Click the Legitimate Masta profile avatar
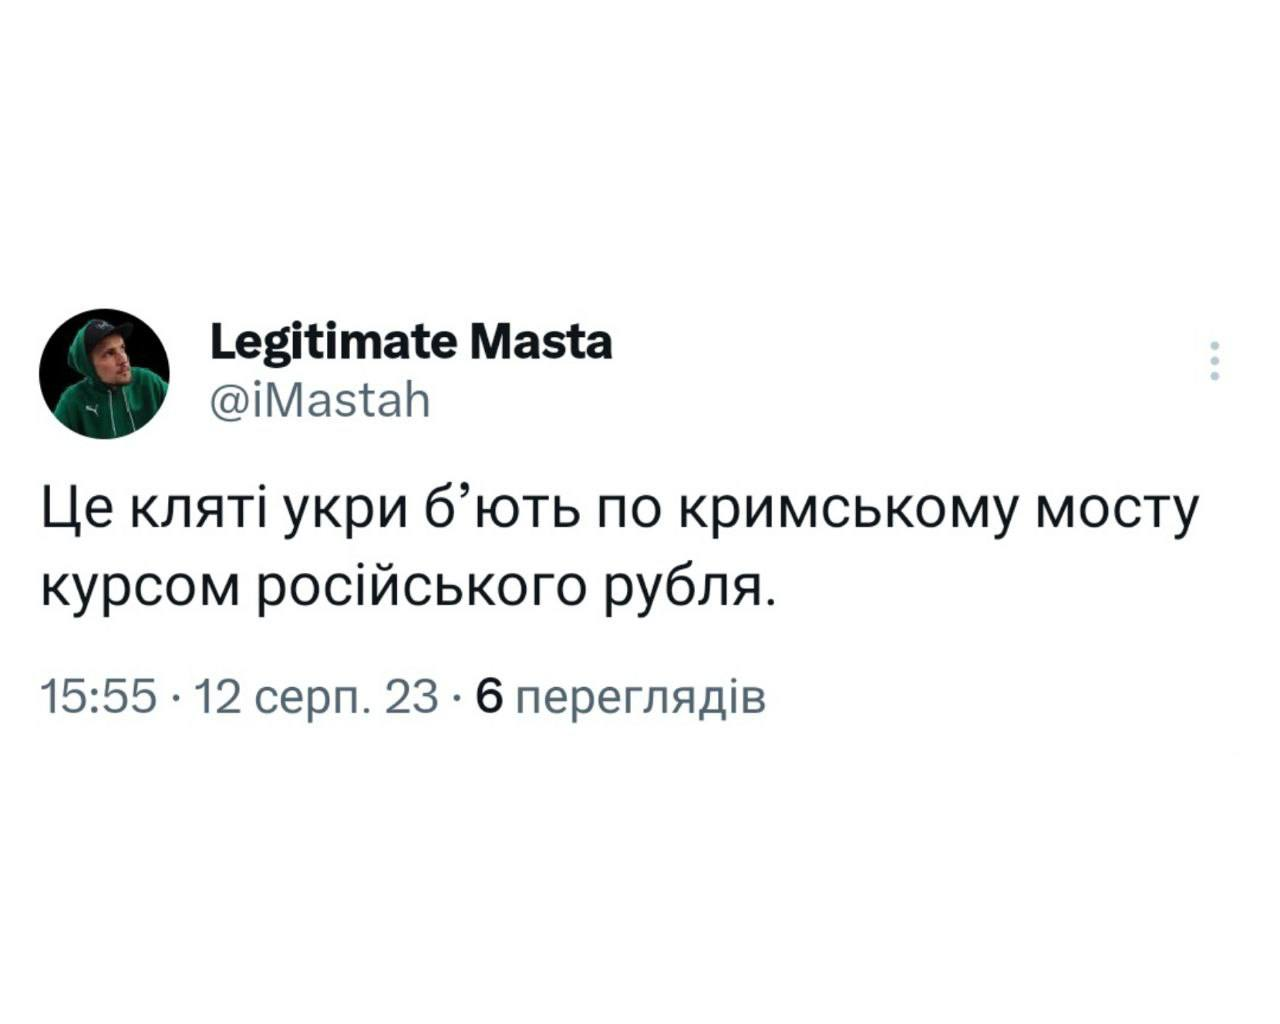 104,373
